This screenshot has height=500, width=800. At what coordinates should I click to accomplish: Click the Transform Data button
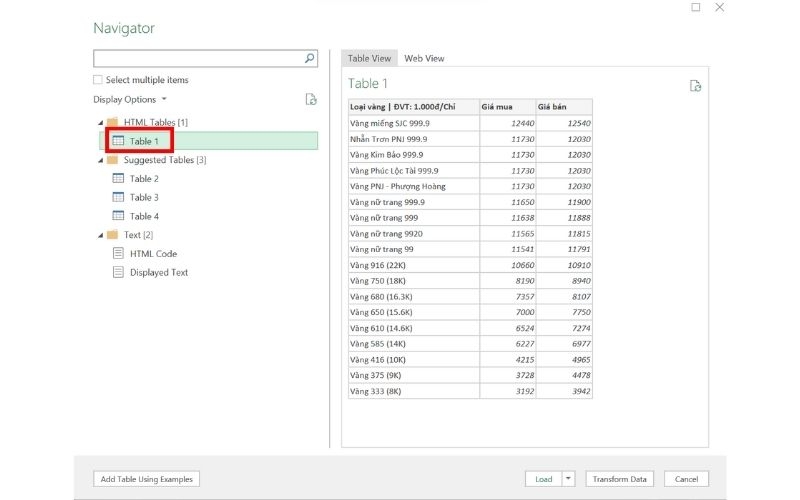coord(619,479)
